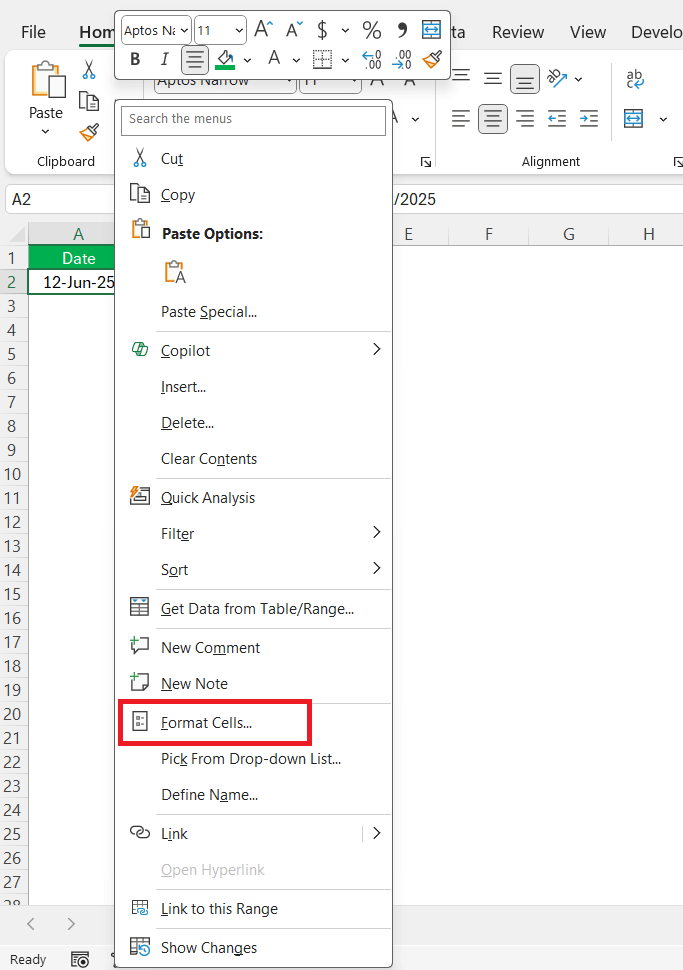Toggle ribbon Middle Align button
The width and height of the screenshot is (683, 970).
pos(493,79)
